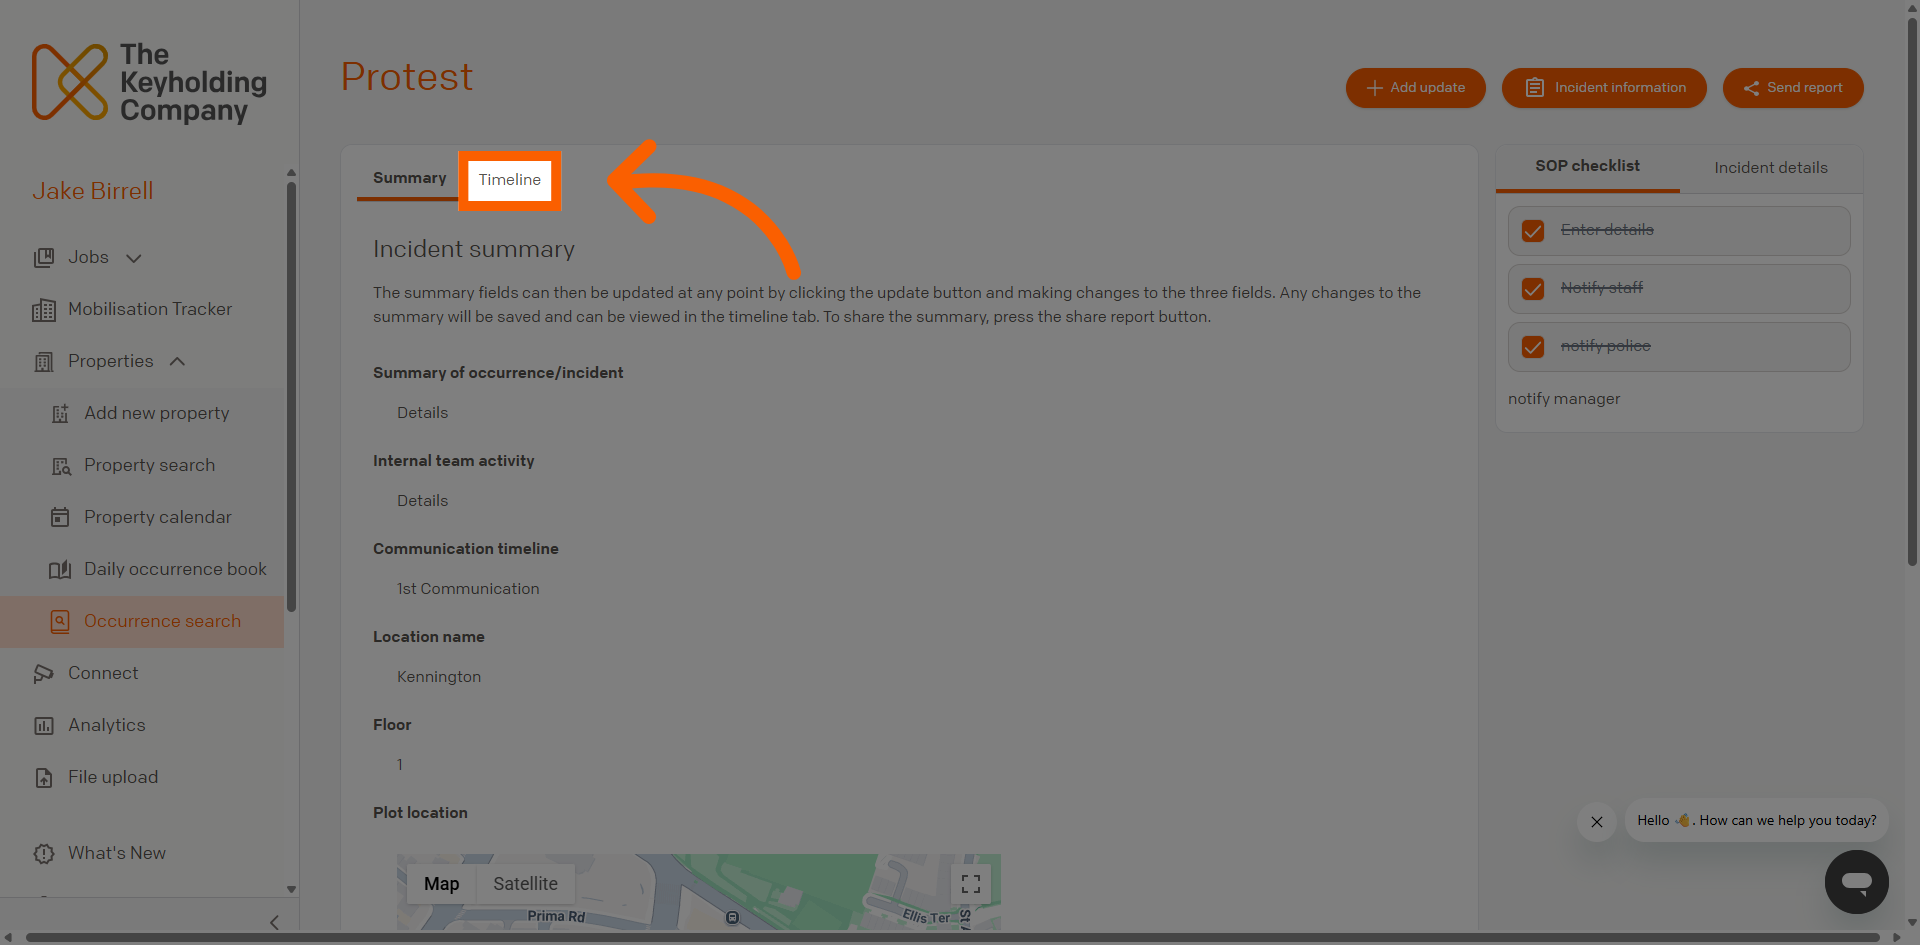Click the Add update button
Image resolution: width=1920 pixels, height=945 pixels.
click(1415, 88)
